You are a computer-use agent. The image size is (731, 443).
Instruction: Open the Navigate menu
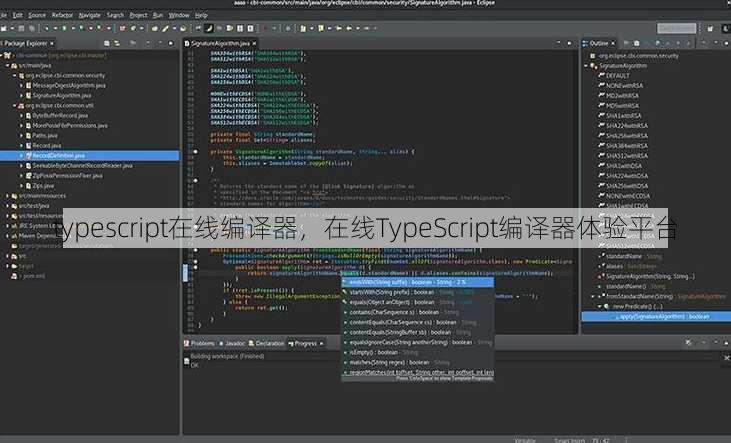[x=89, y=15]
